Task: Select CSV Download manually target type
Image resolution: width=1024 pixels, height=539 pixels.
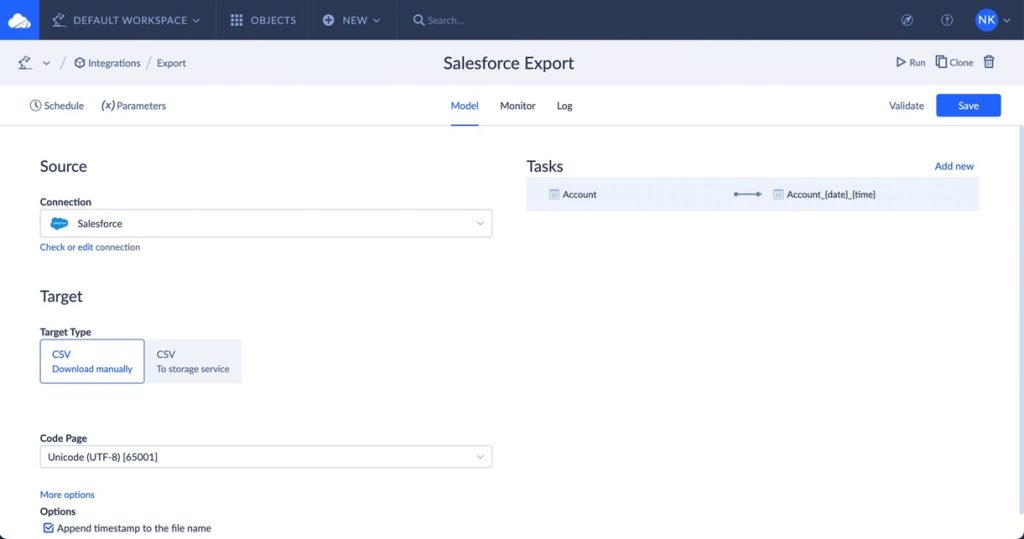Action: [x=92, y=361]
